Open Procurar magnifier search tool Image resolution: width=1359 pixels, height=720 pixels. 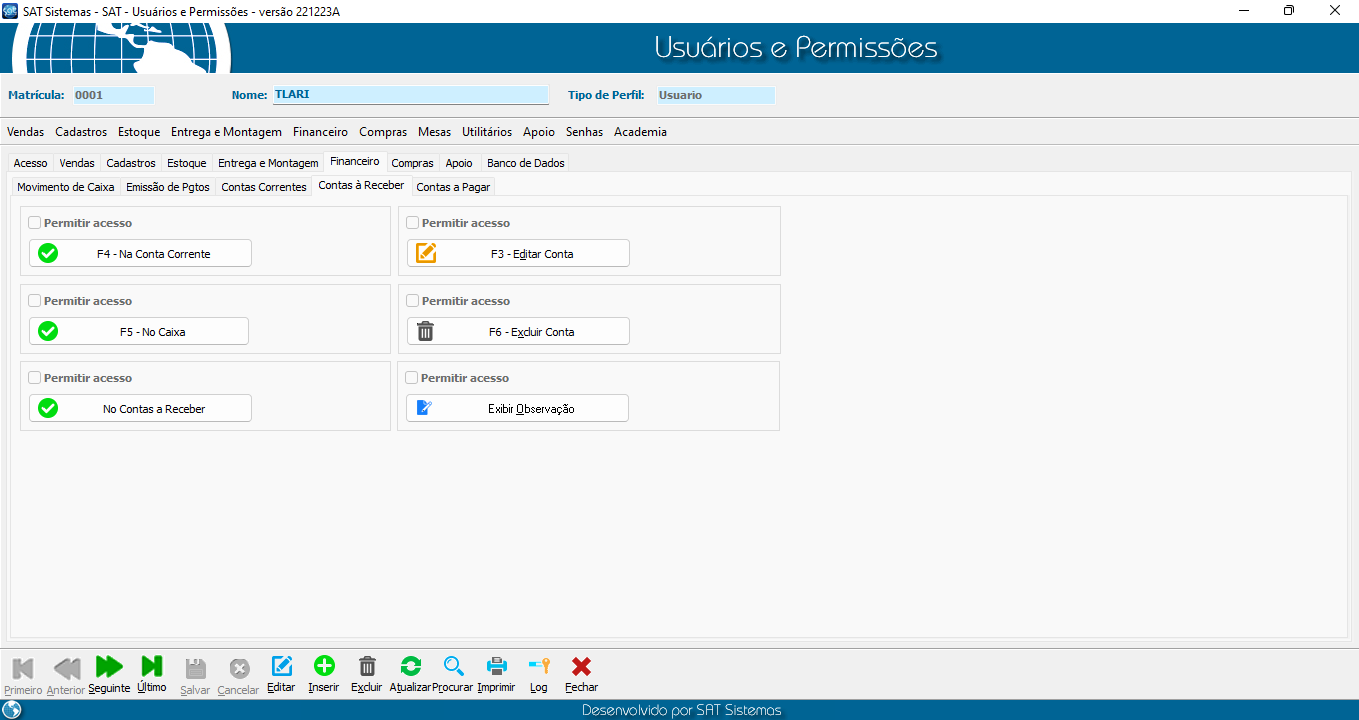453,667
